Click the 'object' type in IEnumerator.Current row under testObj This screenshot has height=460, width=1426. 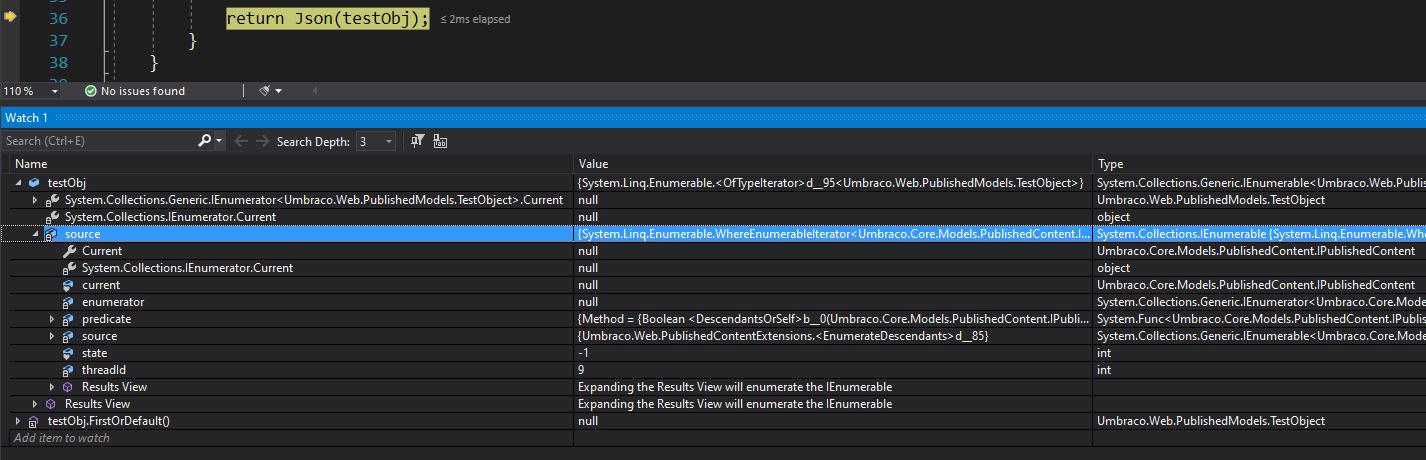pyautogui.click(x=1113, y=217)
